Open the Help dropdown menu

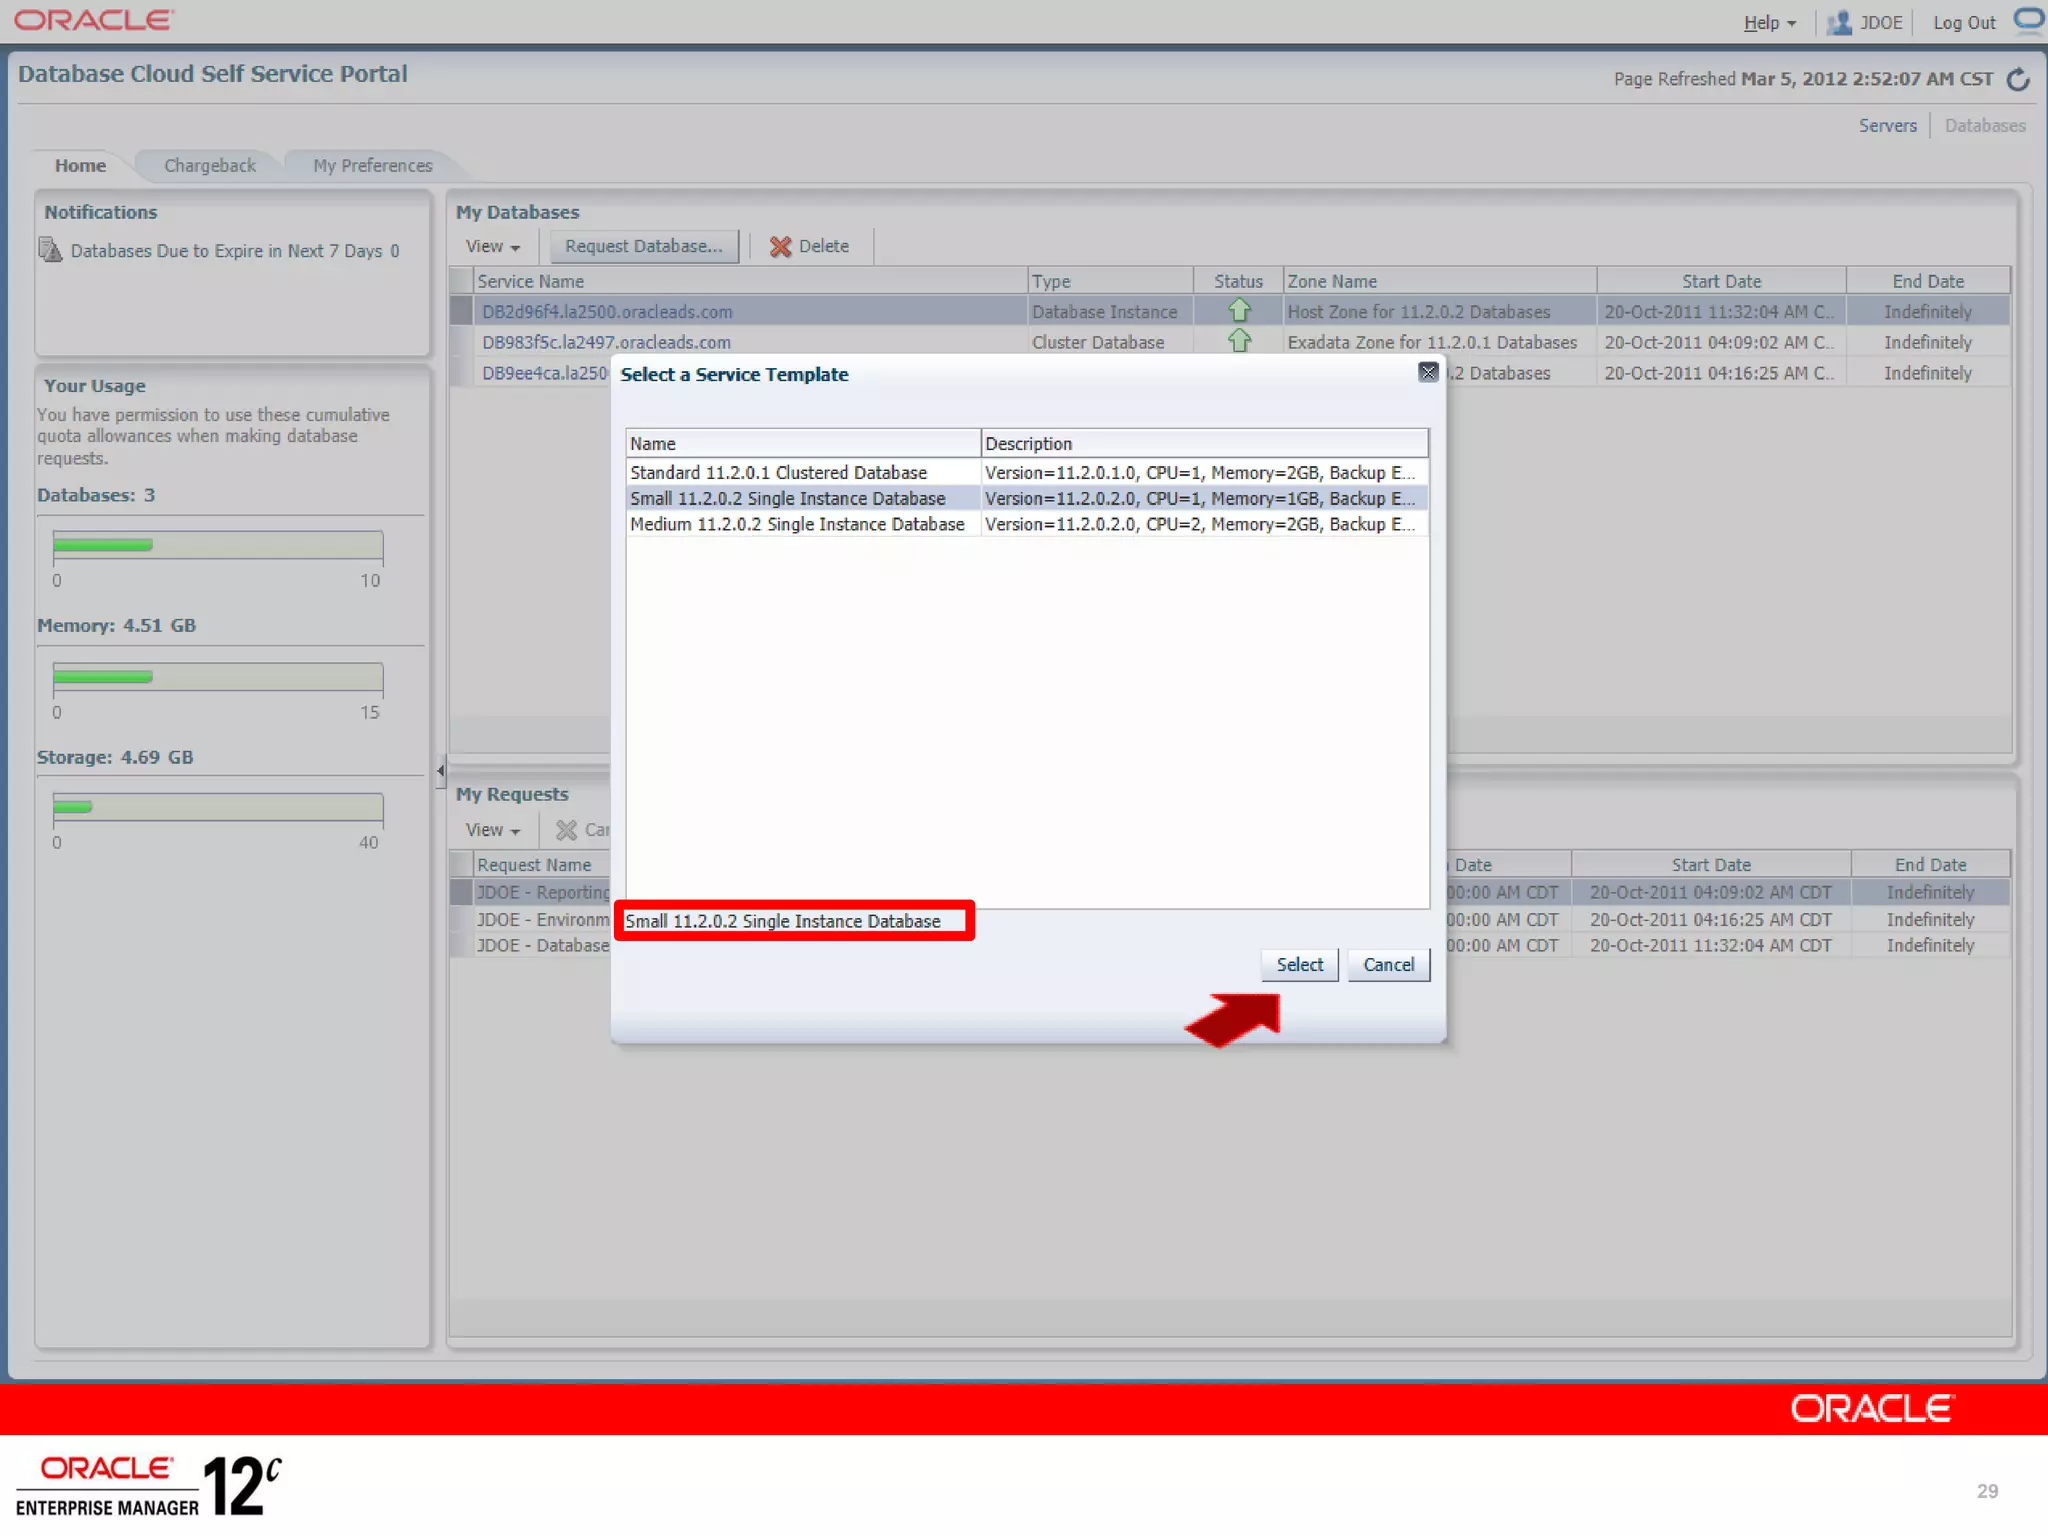(x=1769, y=22)
